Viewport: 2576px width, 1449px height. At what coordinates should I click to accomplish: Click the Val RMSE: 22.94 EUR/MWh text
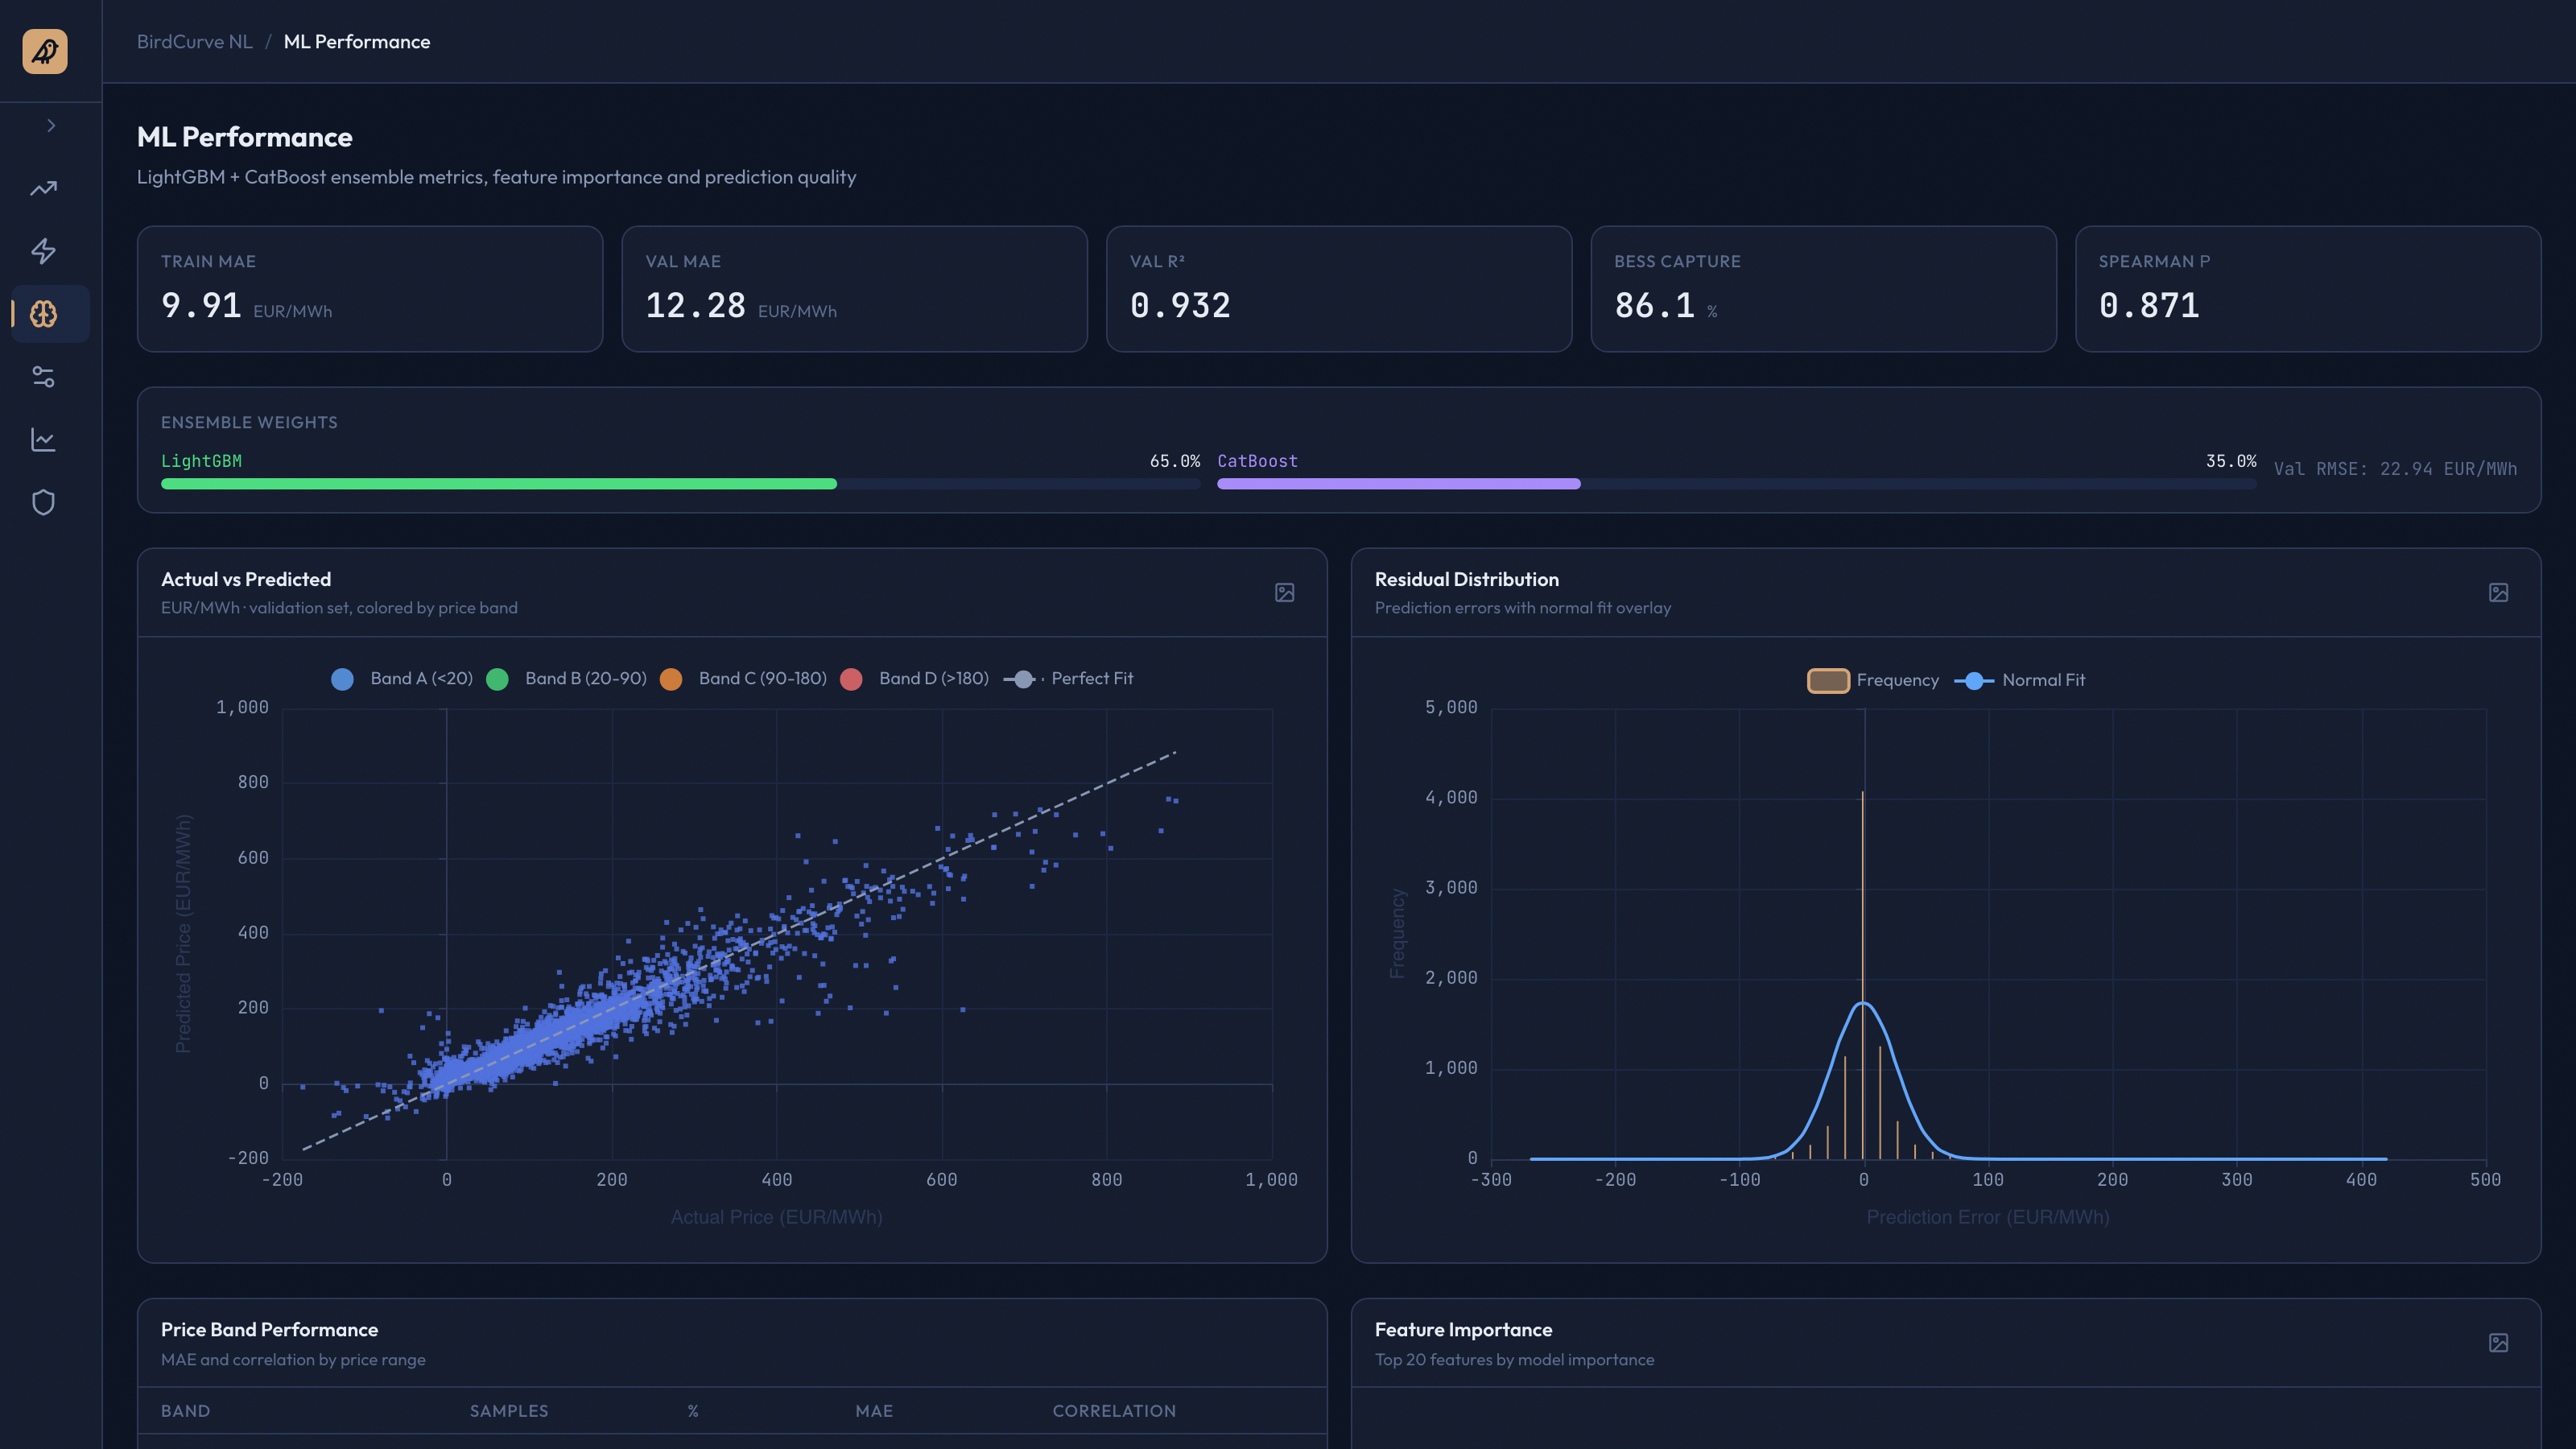(2395, 469)
